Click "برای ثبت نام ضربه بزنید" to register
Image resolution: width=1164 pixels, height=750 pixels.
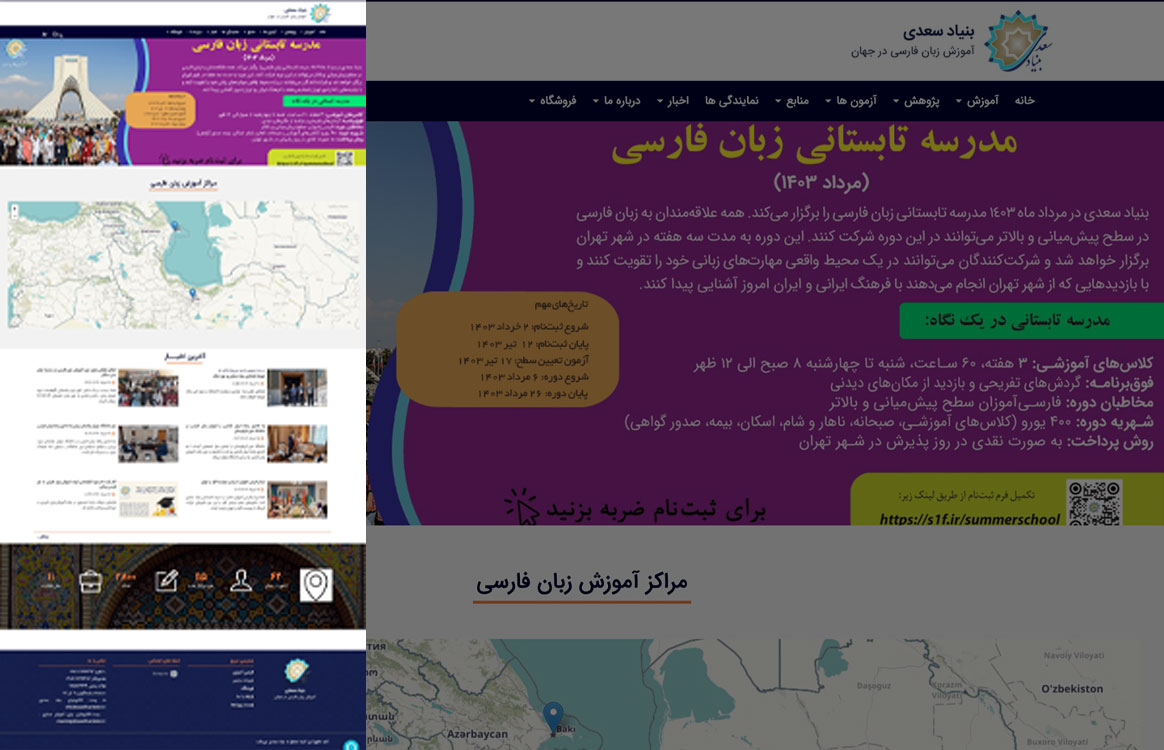coord(655,510)
